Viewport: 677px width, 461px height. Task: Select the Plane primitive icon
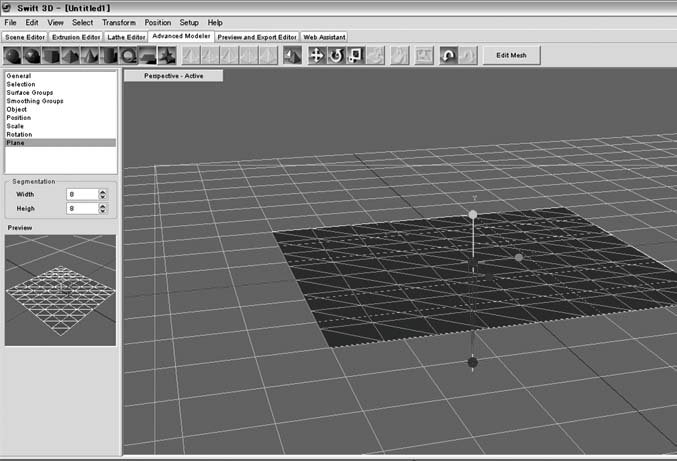pos(148,55)
